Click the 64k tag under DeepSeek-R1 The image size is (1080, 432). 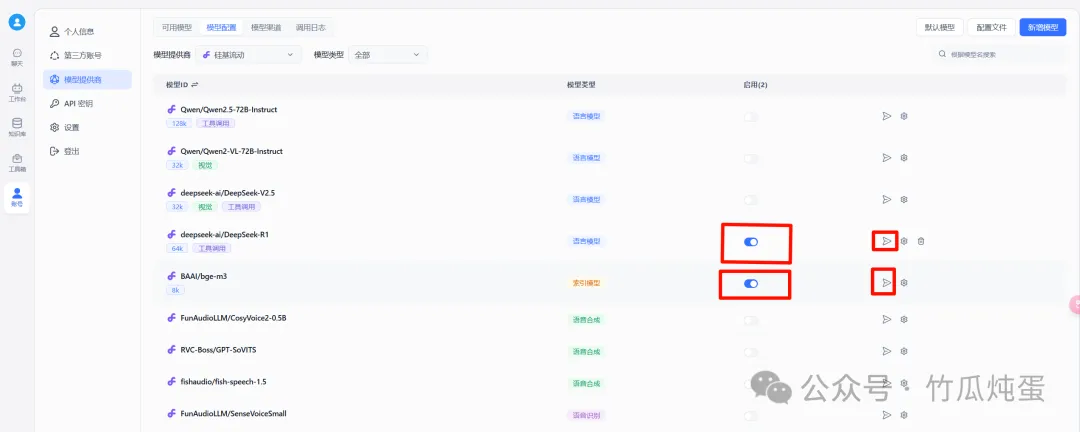[176, 248]
